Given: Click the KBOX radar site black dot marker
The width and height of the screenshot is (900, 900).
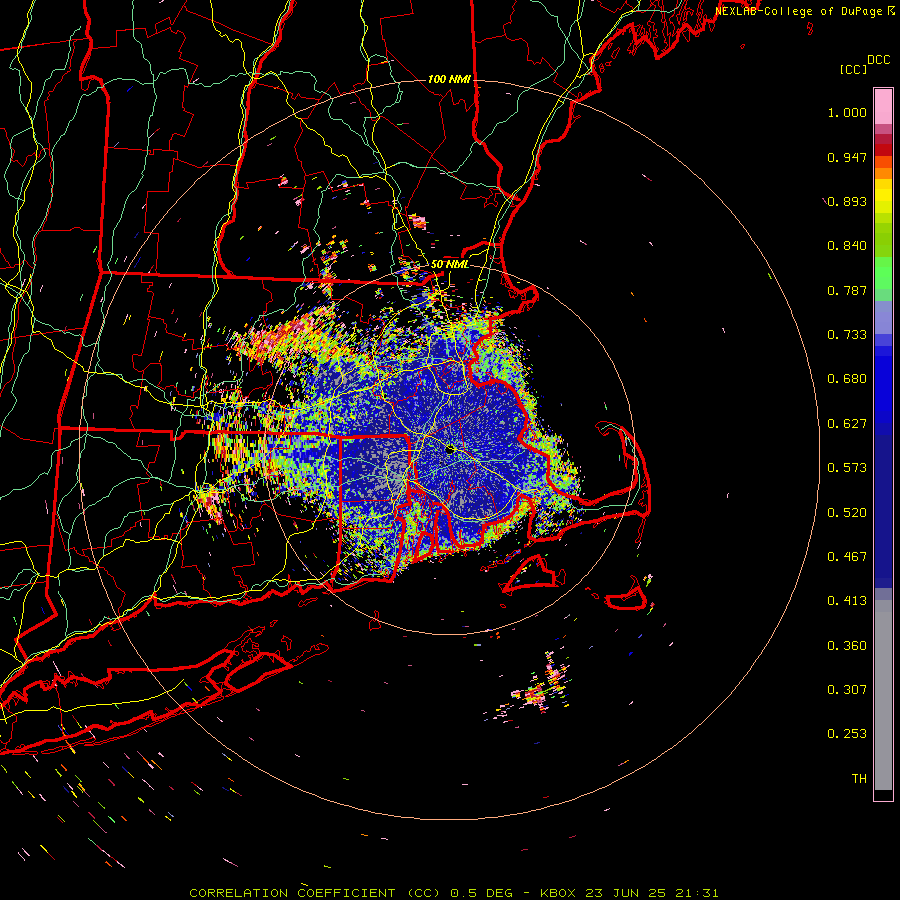Looking at the screenshot, I should tap(451, 449).
